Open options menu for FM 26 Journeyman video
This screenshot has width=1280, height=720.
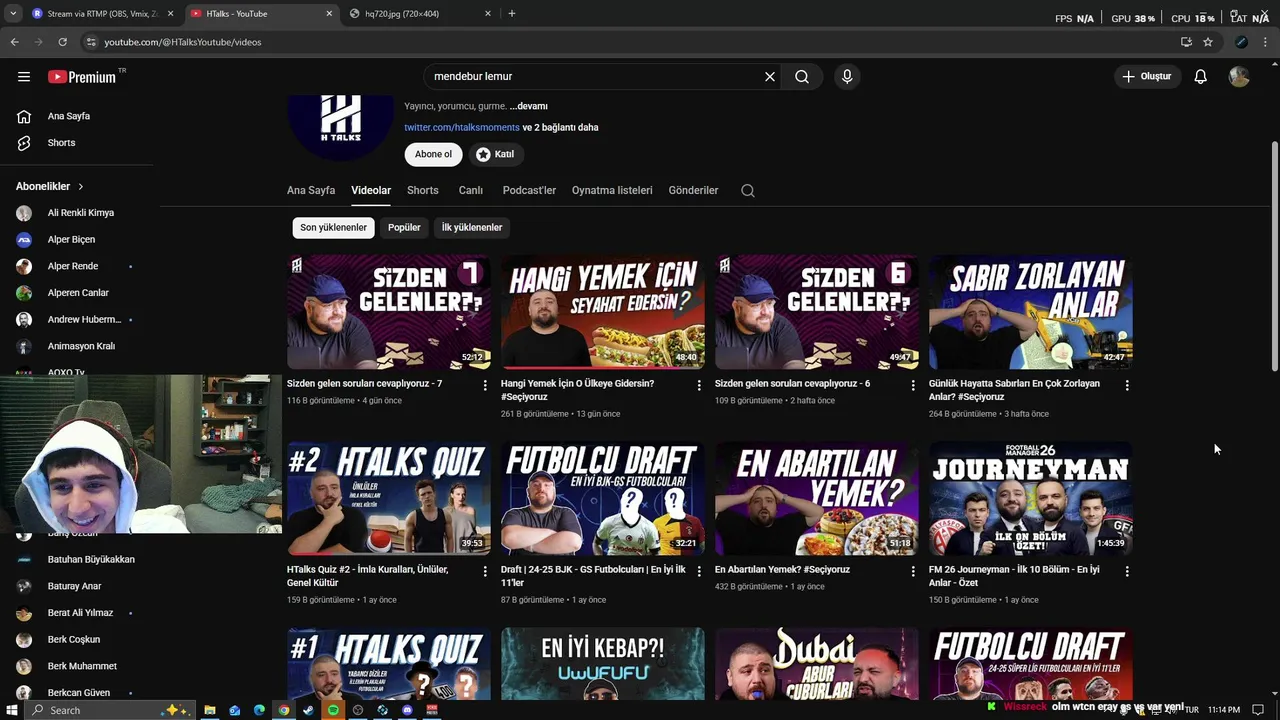1127,571
